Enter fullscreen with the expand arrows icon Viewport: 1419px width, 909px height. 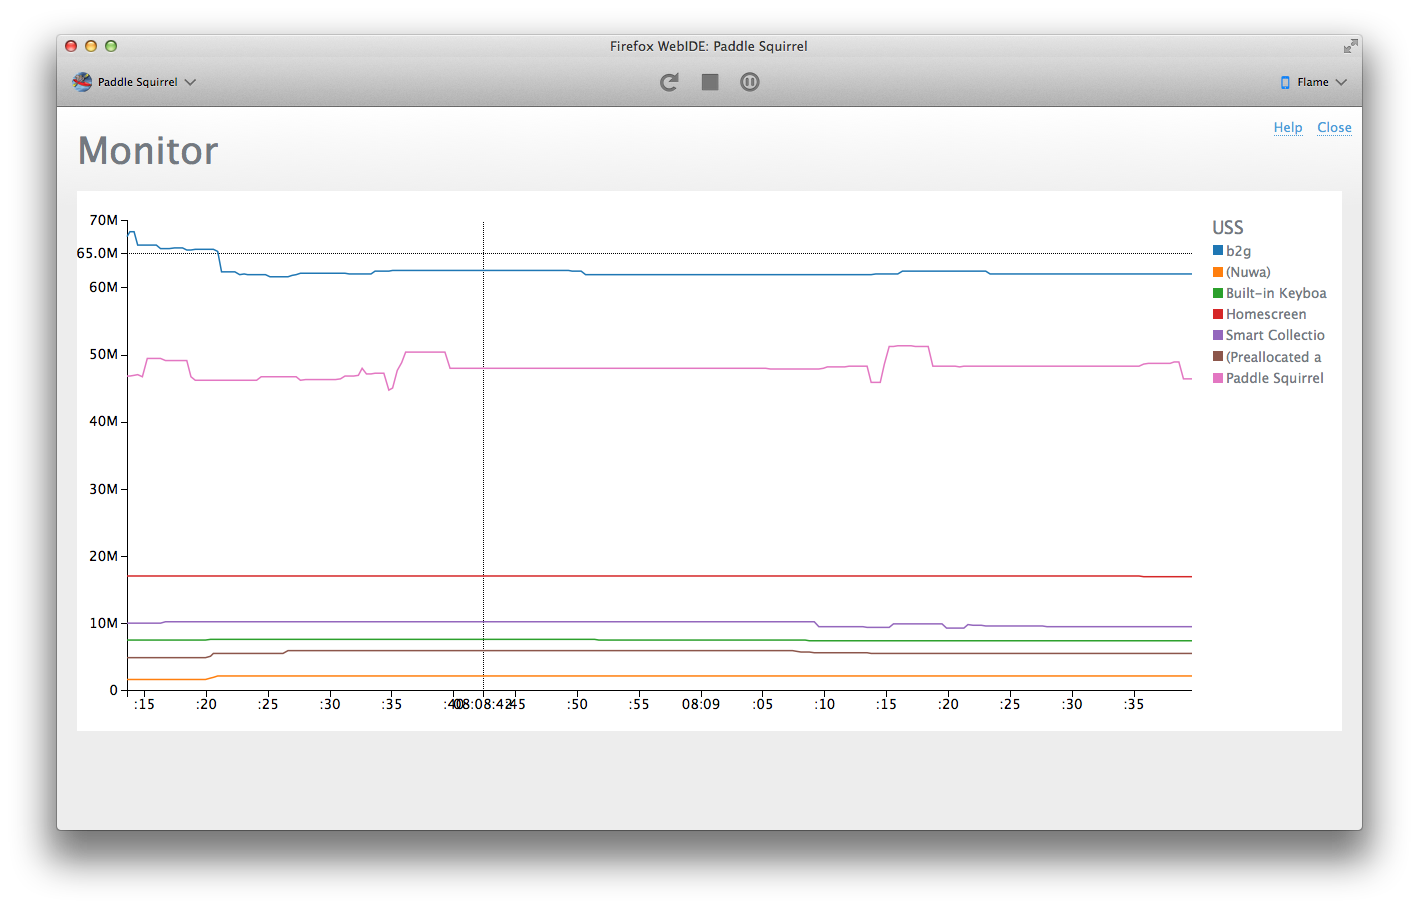1350,46
